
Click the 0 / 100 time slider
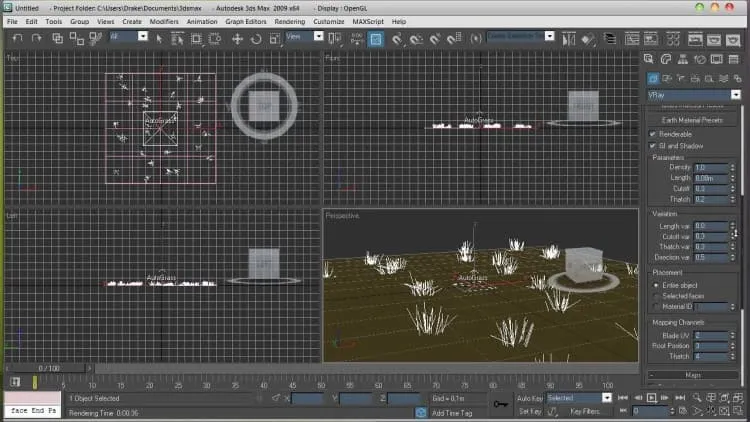click(x=49, y=368)
